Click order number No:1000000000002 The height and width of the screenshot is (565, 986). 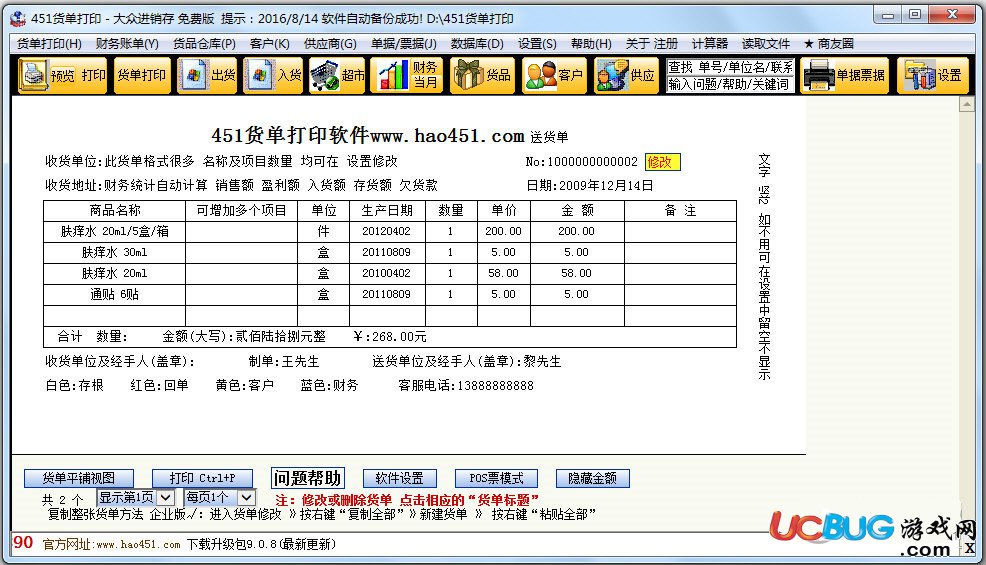point(581,162)
